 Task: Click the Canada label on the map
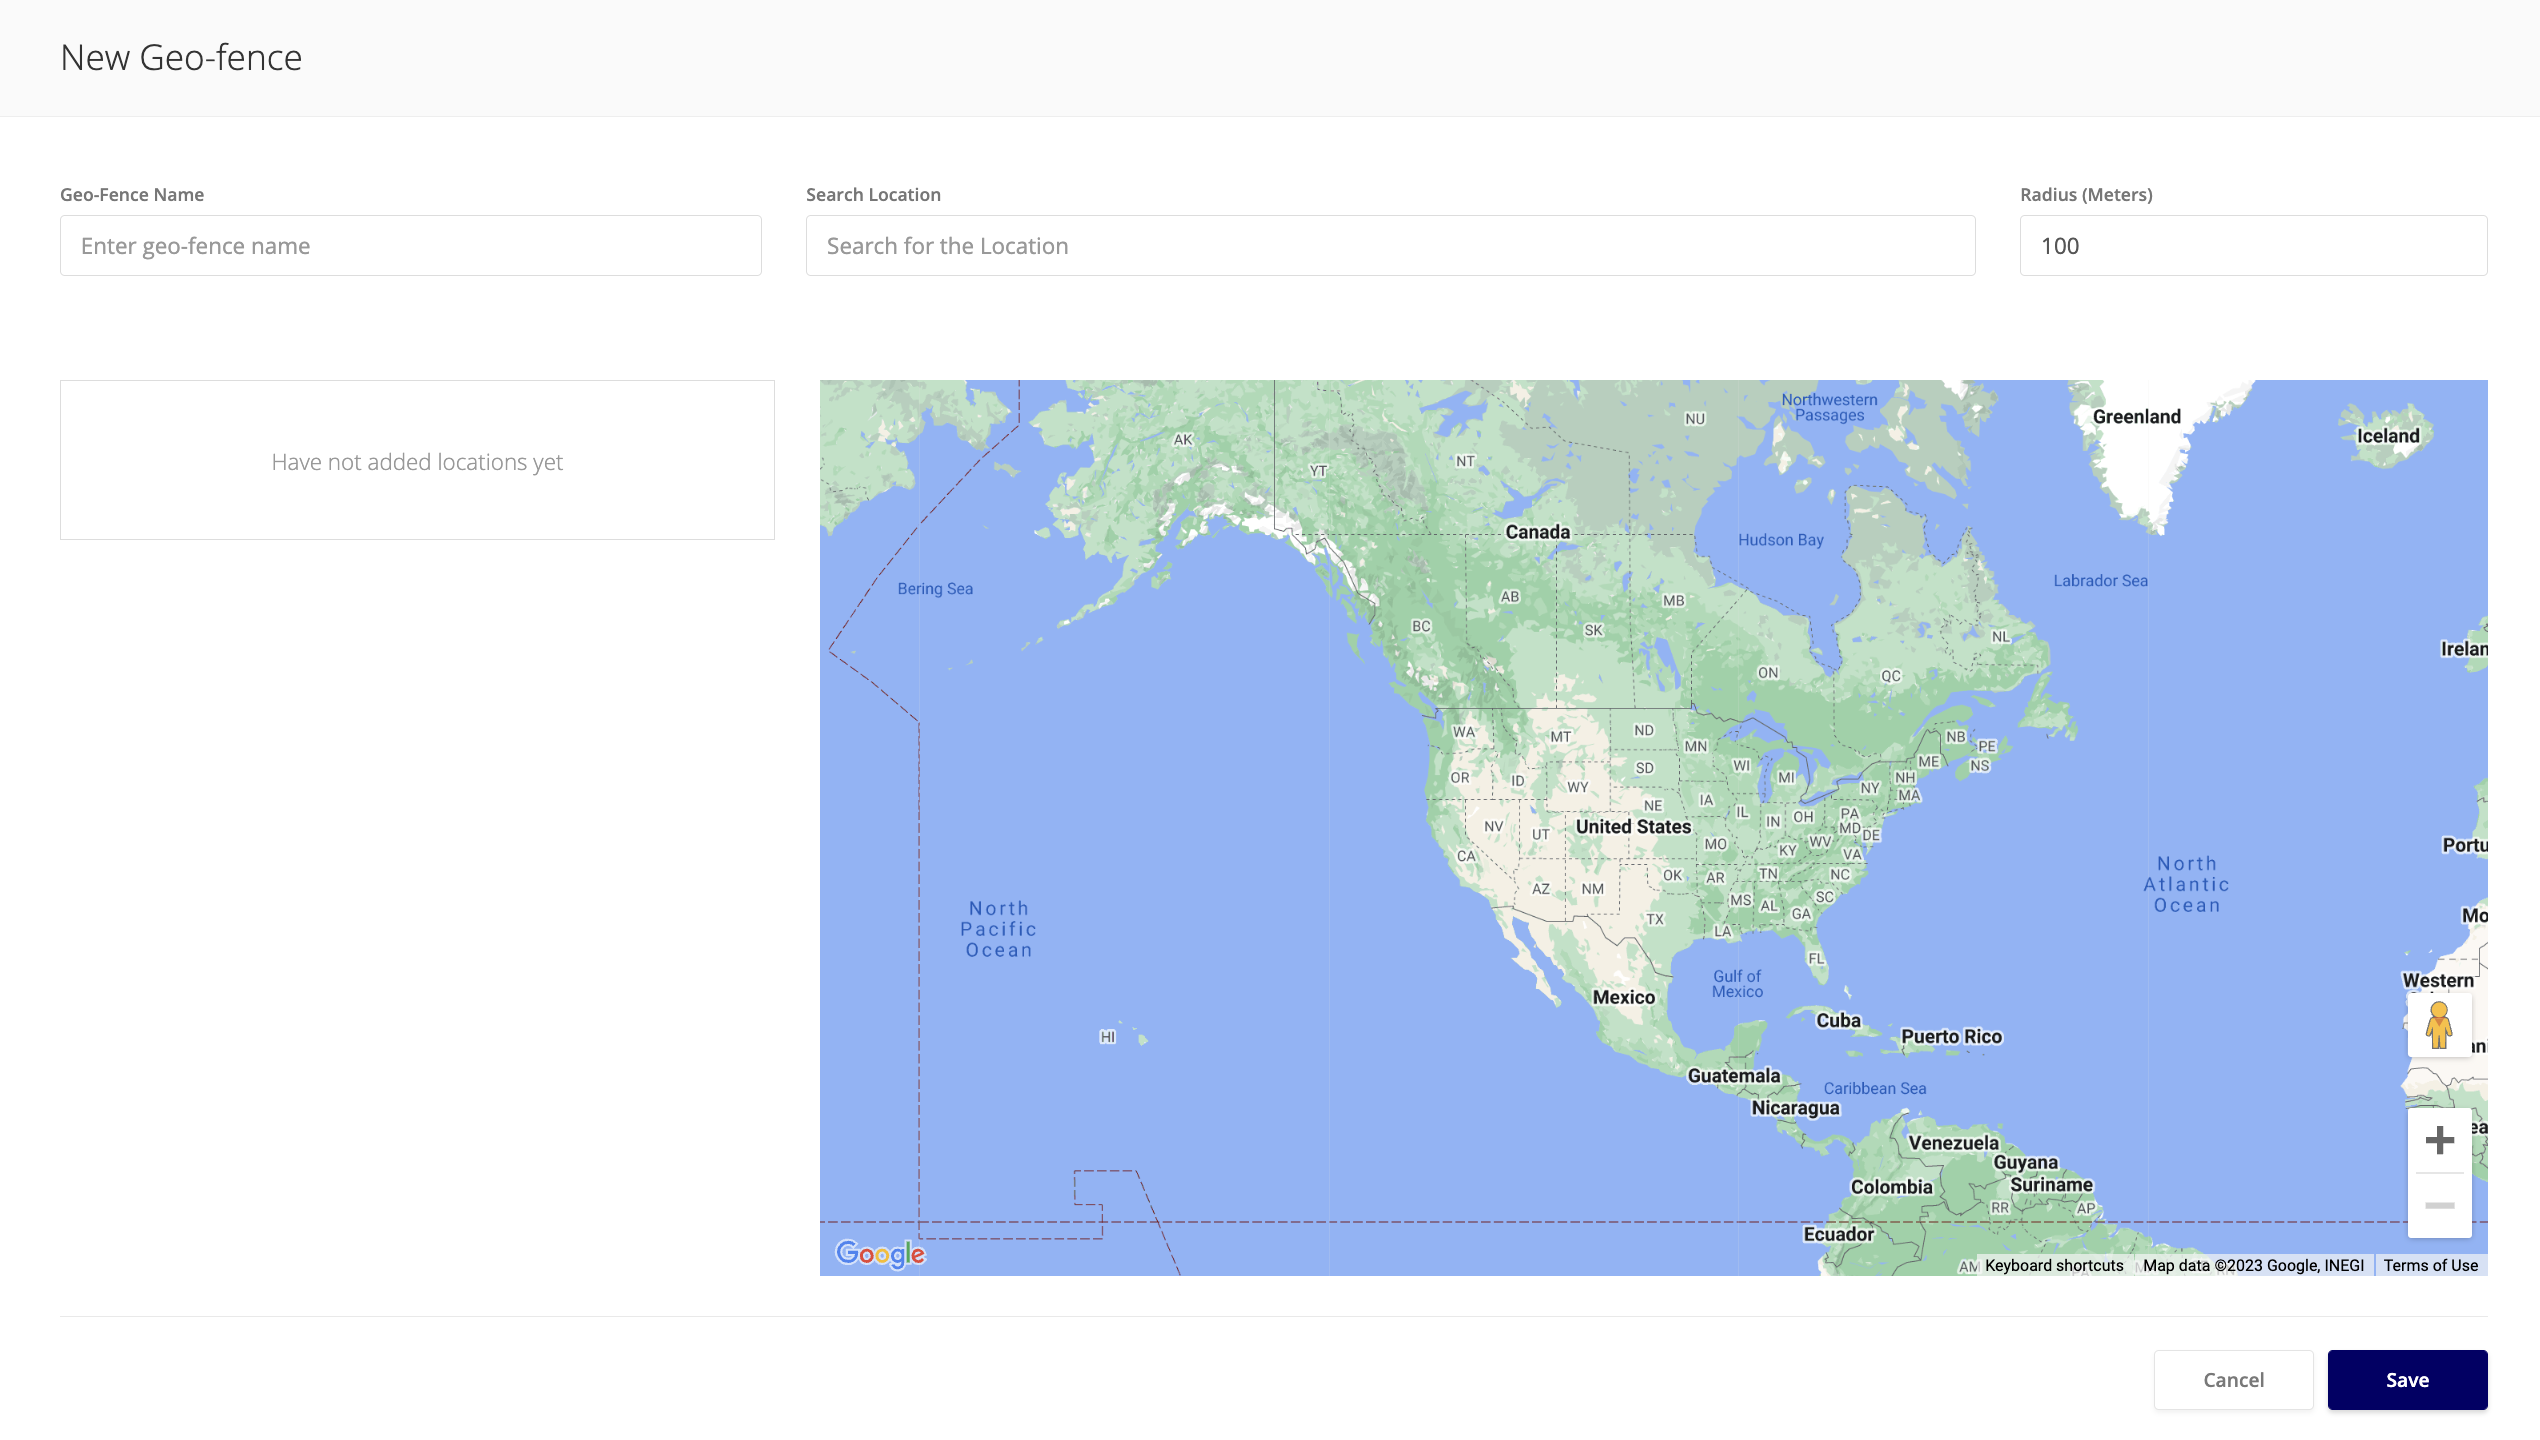click(1537, 532)
